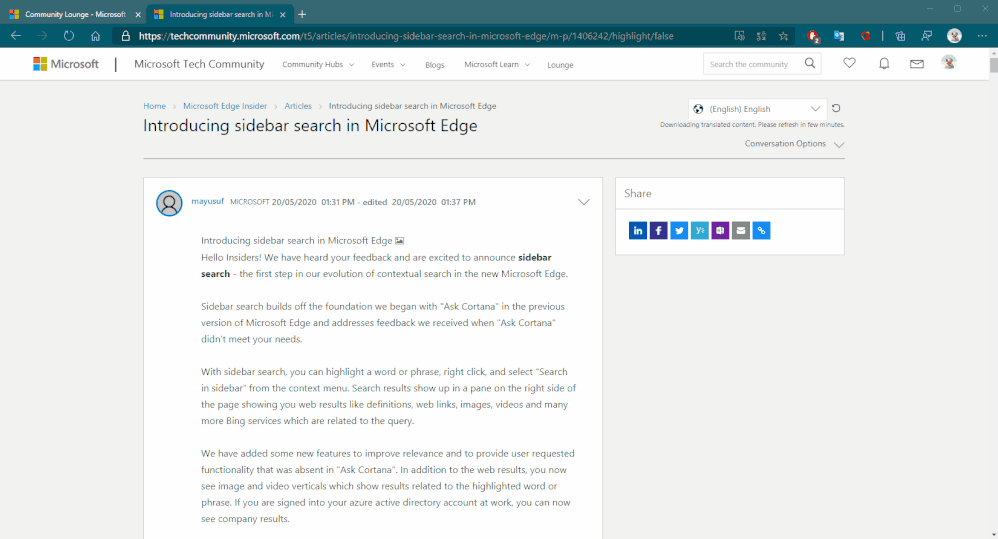The width and height of the screenshot is (998, 539).
Task: Click the Microsoft Tech Community title link
Action: (199, 64)
